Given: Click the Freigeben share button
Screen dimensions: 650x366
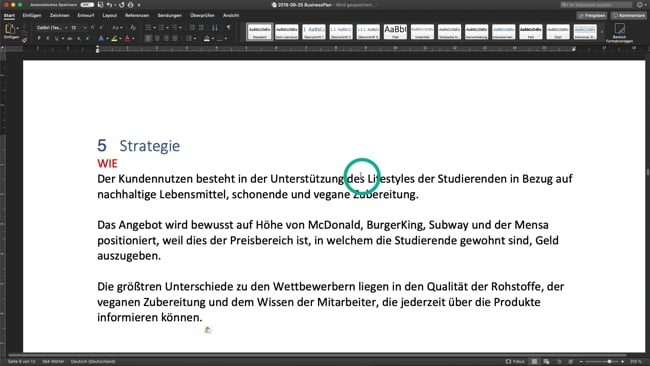Looking at the screenshot, I should [592, 16].
